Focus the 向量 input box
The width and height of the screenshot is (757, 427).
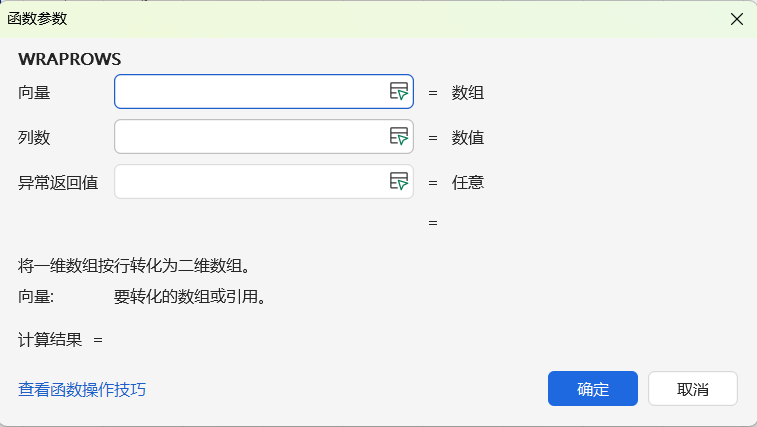click(x=250, y=92)
